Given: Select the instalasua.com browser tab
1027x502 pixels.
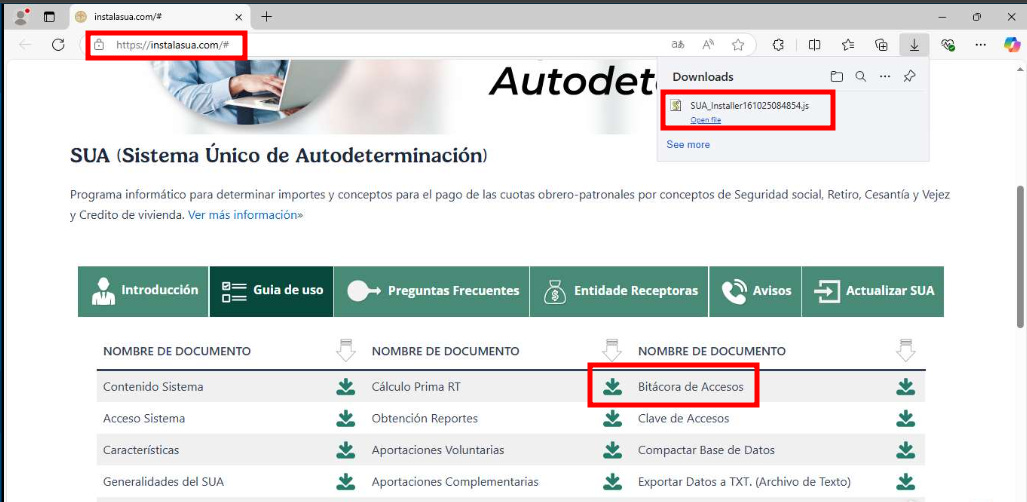Looking at the screenshot, I should (x=159, y=17).
